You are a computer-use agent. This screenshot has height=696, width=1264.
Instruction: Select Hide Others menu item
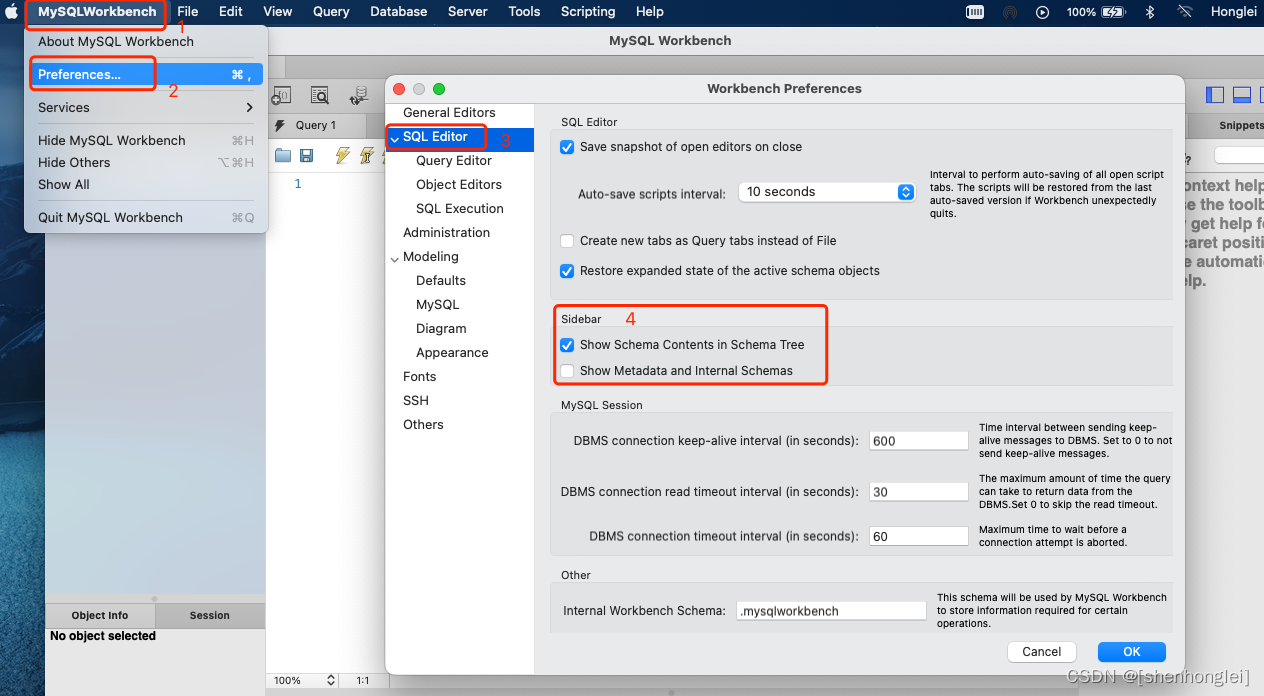[x=146, y=163]
